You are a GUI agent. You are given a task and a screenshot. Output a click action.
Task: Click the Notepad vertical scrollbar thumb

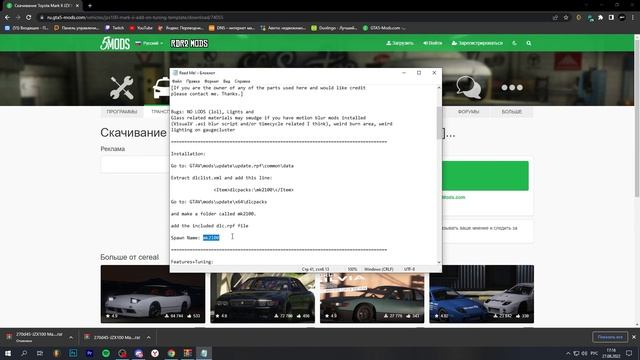(439, 122)
